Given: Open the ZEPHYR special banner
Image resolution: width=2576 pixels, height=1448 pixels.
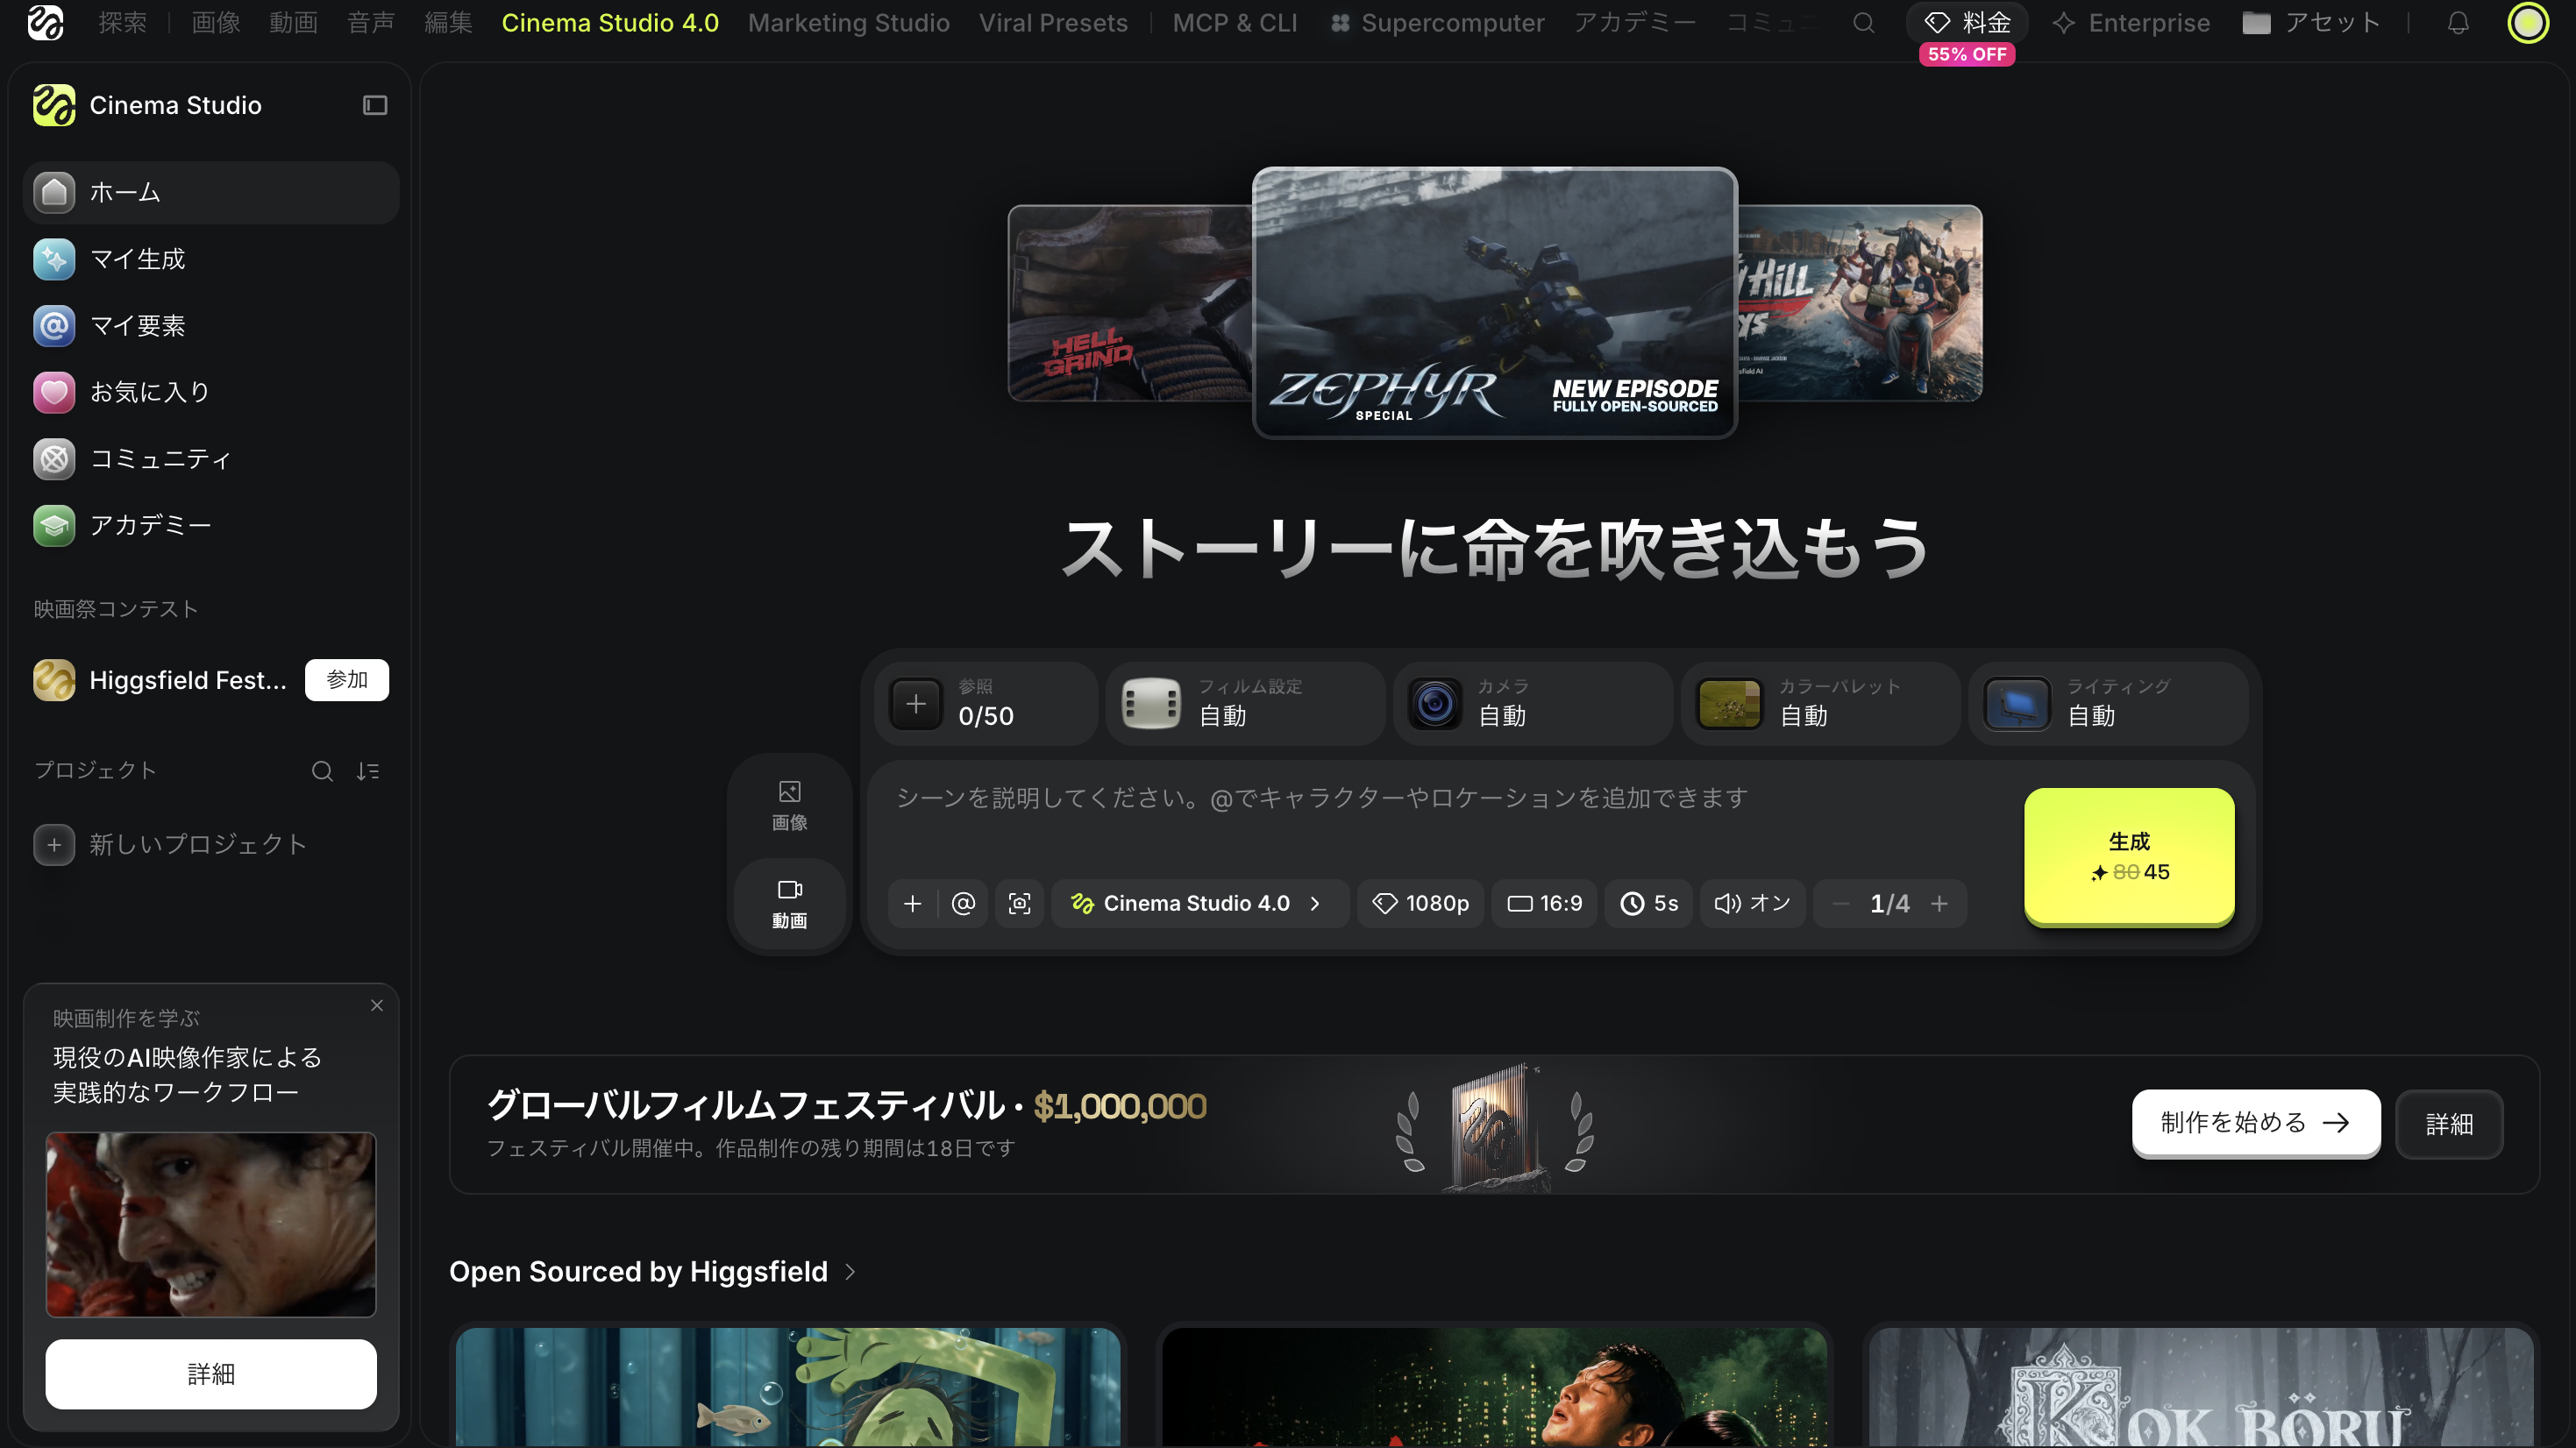Looking at the screenshot, I should click(1495, 302).
